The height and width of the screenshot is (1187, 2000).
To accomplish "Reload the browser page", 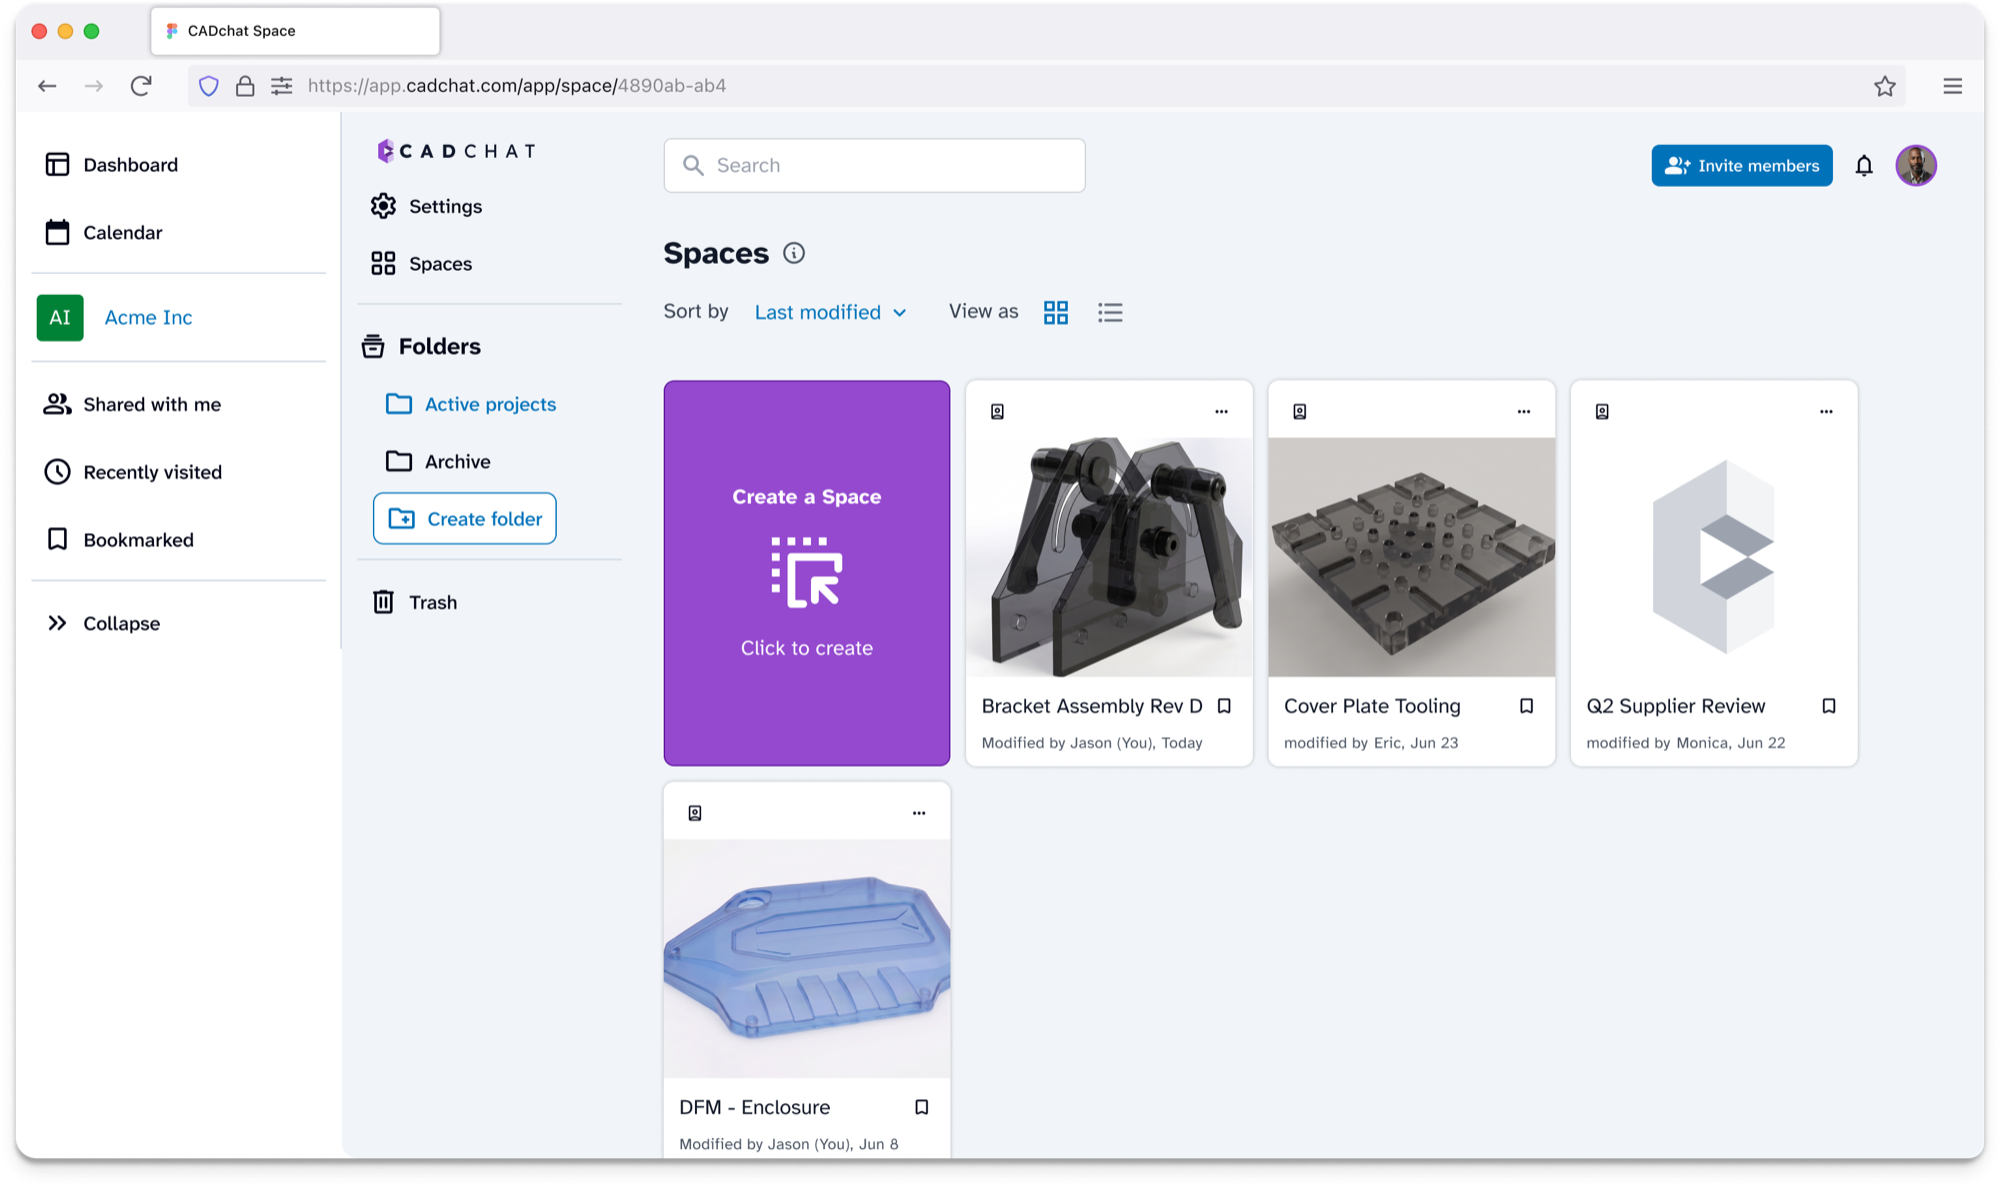I will click(141, 86).
